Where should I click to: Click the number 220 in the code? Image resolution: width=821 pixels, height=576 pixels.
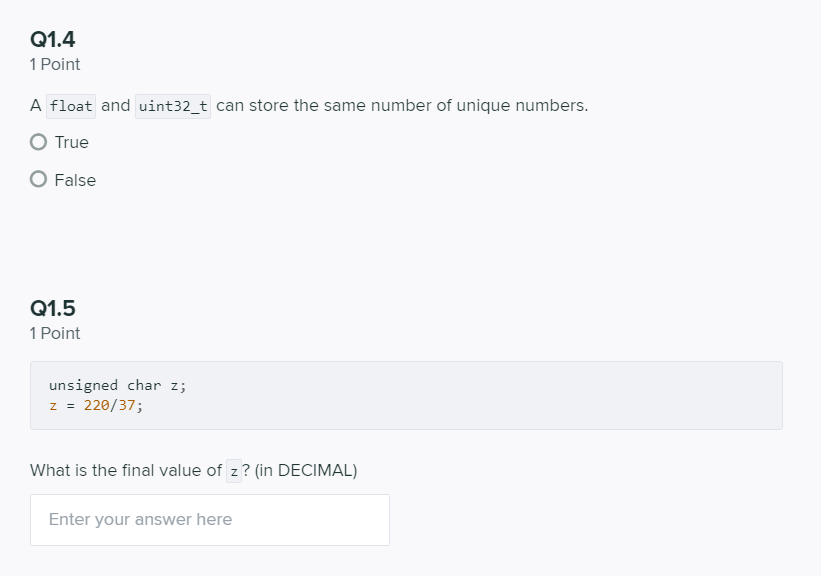click(96, 405)
